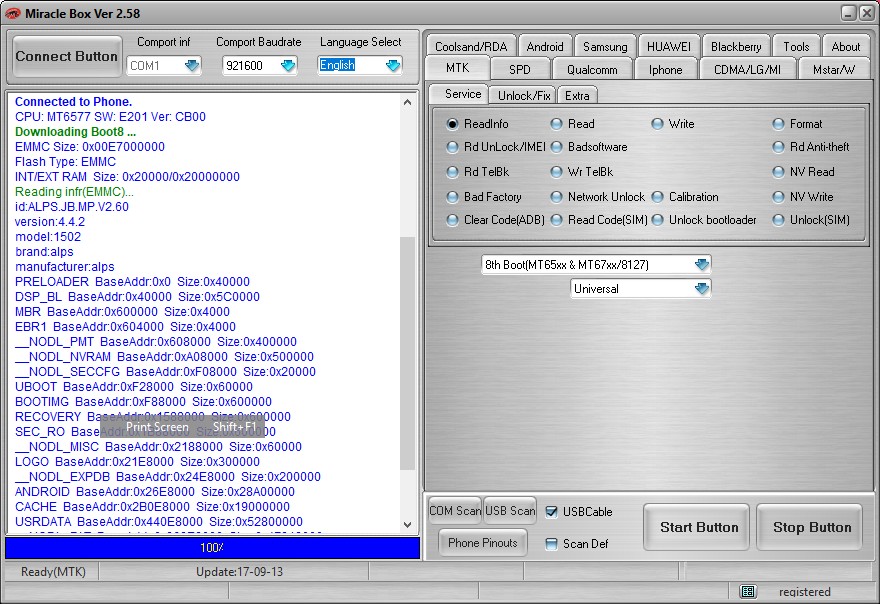
Task: Click log line 'CPU: MT6577 SW: E201 Ver: CB00'
Action: [x=110, y=117]
